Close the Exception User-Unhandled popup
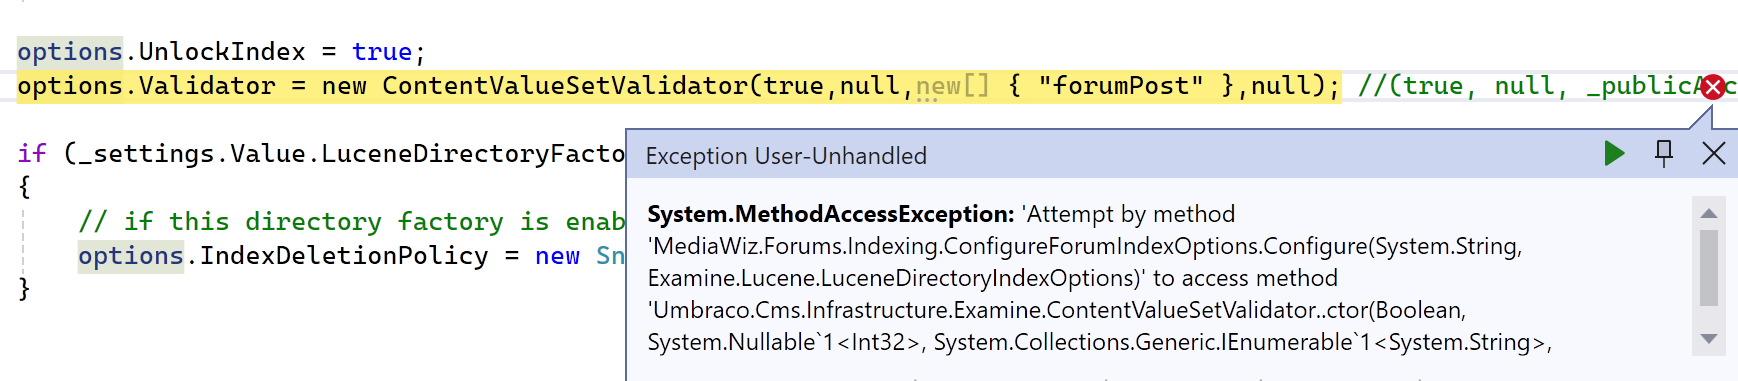Viewport: 1738px width, 381px height. coord(1713,153)
